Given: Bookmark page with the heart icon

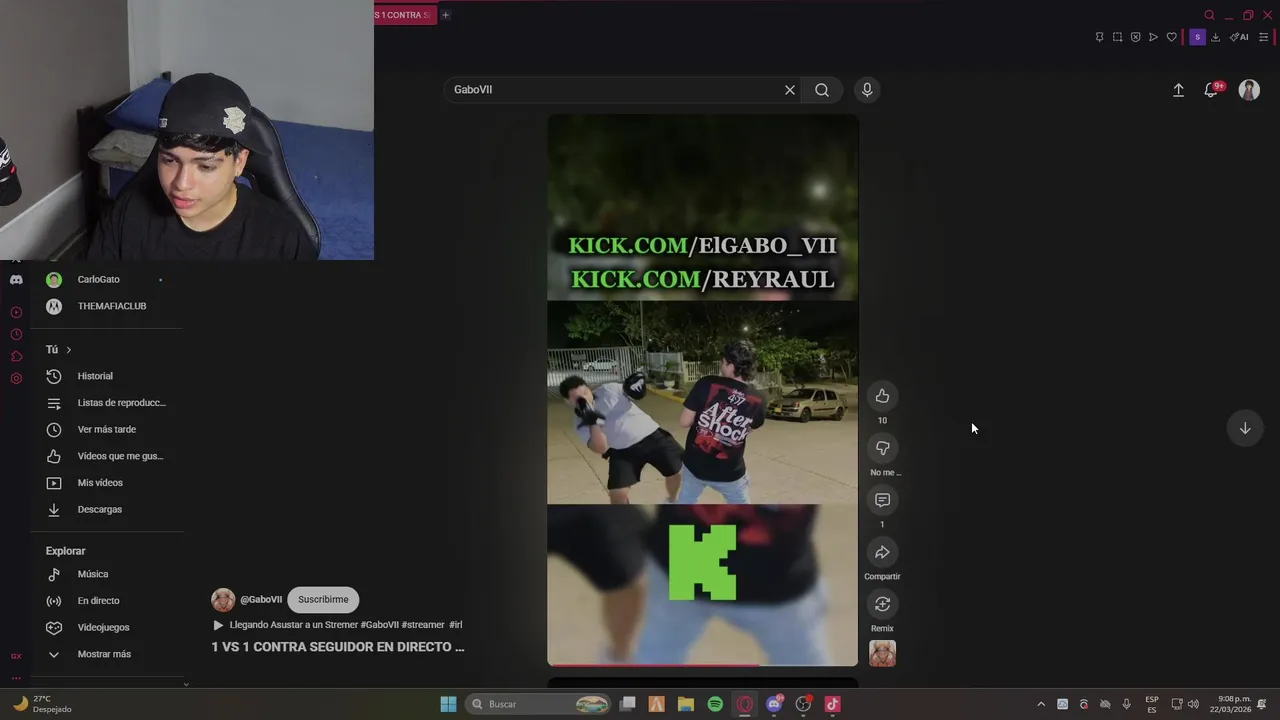Looking at the screenshot, I should point(1172,37).
